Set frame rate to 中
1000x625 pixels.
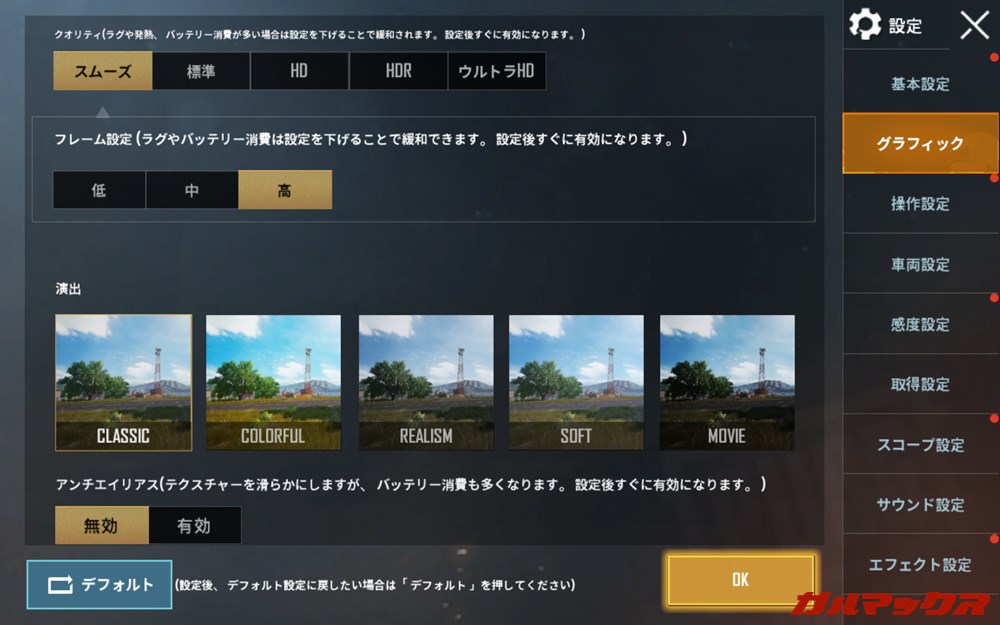pos(192,190)
